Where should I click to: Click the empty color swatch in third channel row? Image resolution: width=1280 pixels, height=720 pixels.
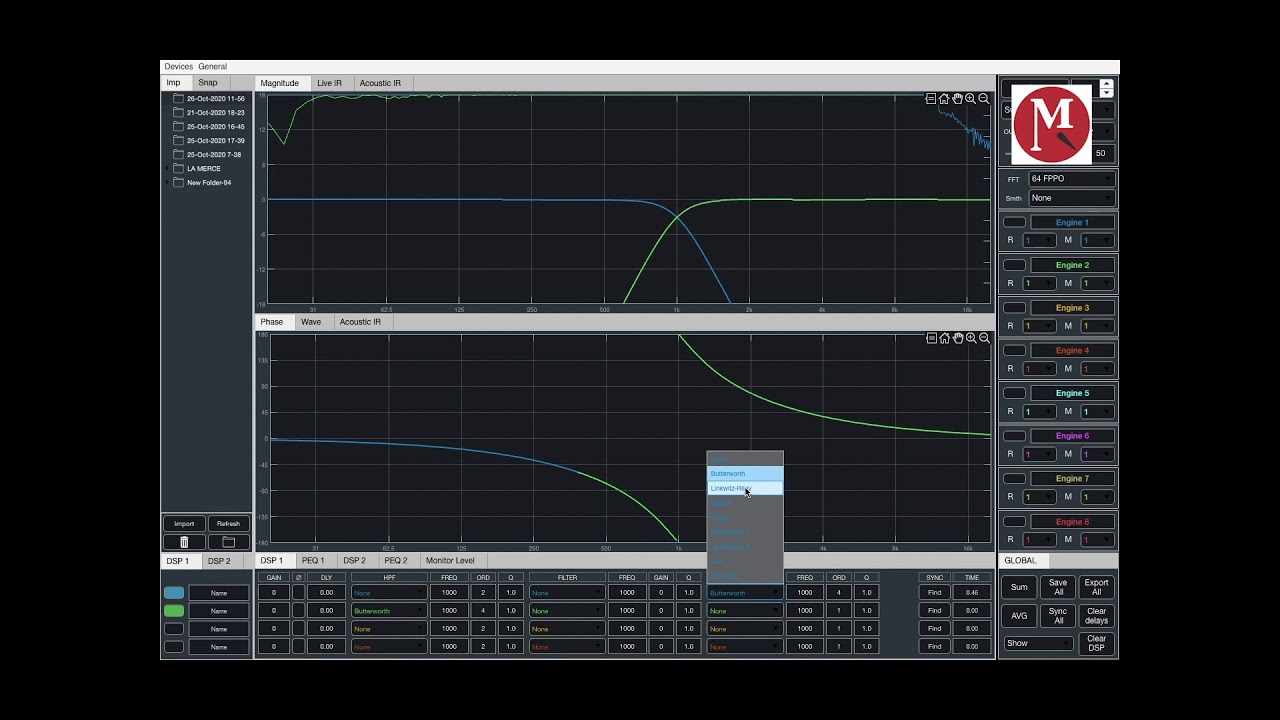pos(174,628)
